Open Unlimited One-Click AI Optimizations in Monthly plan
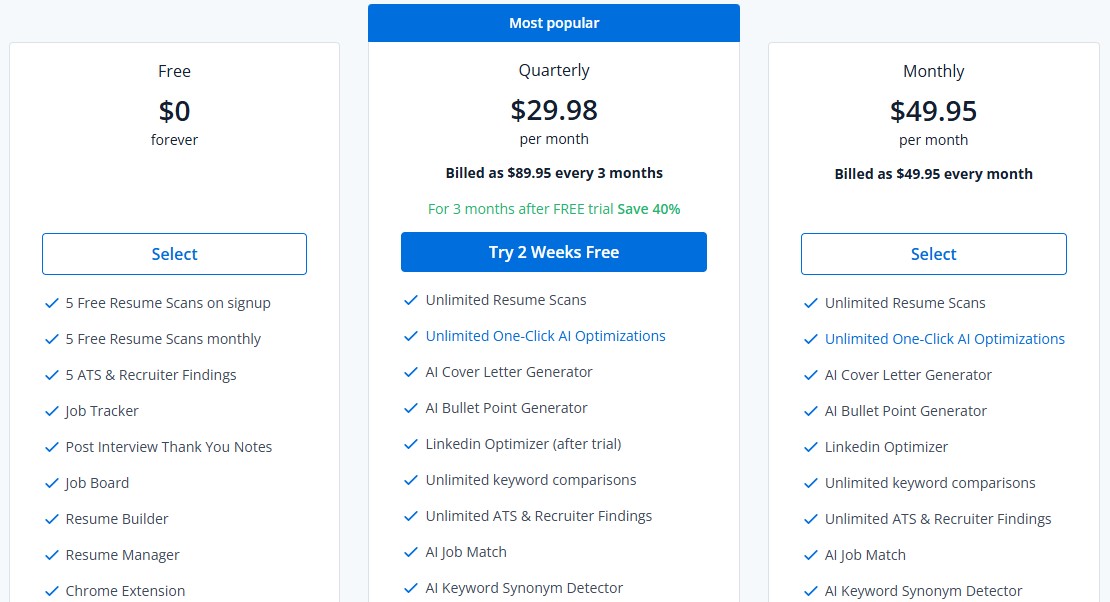 click(944, 339)
